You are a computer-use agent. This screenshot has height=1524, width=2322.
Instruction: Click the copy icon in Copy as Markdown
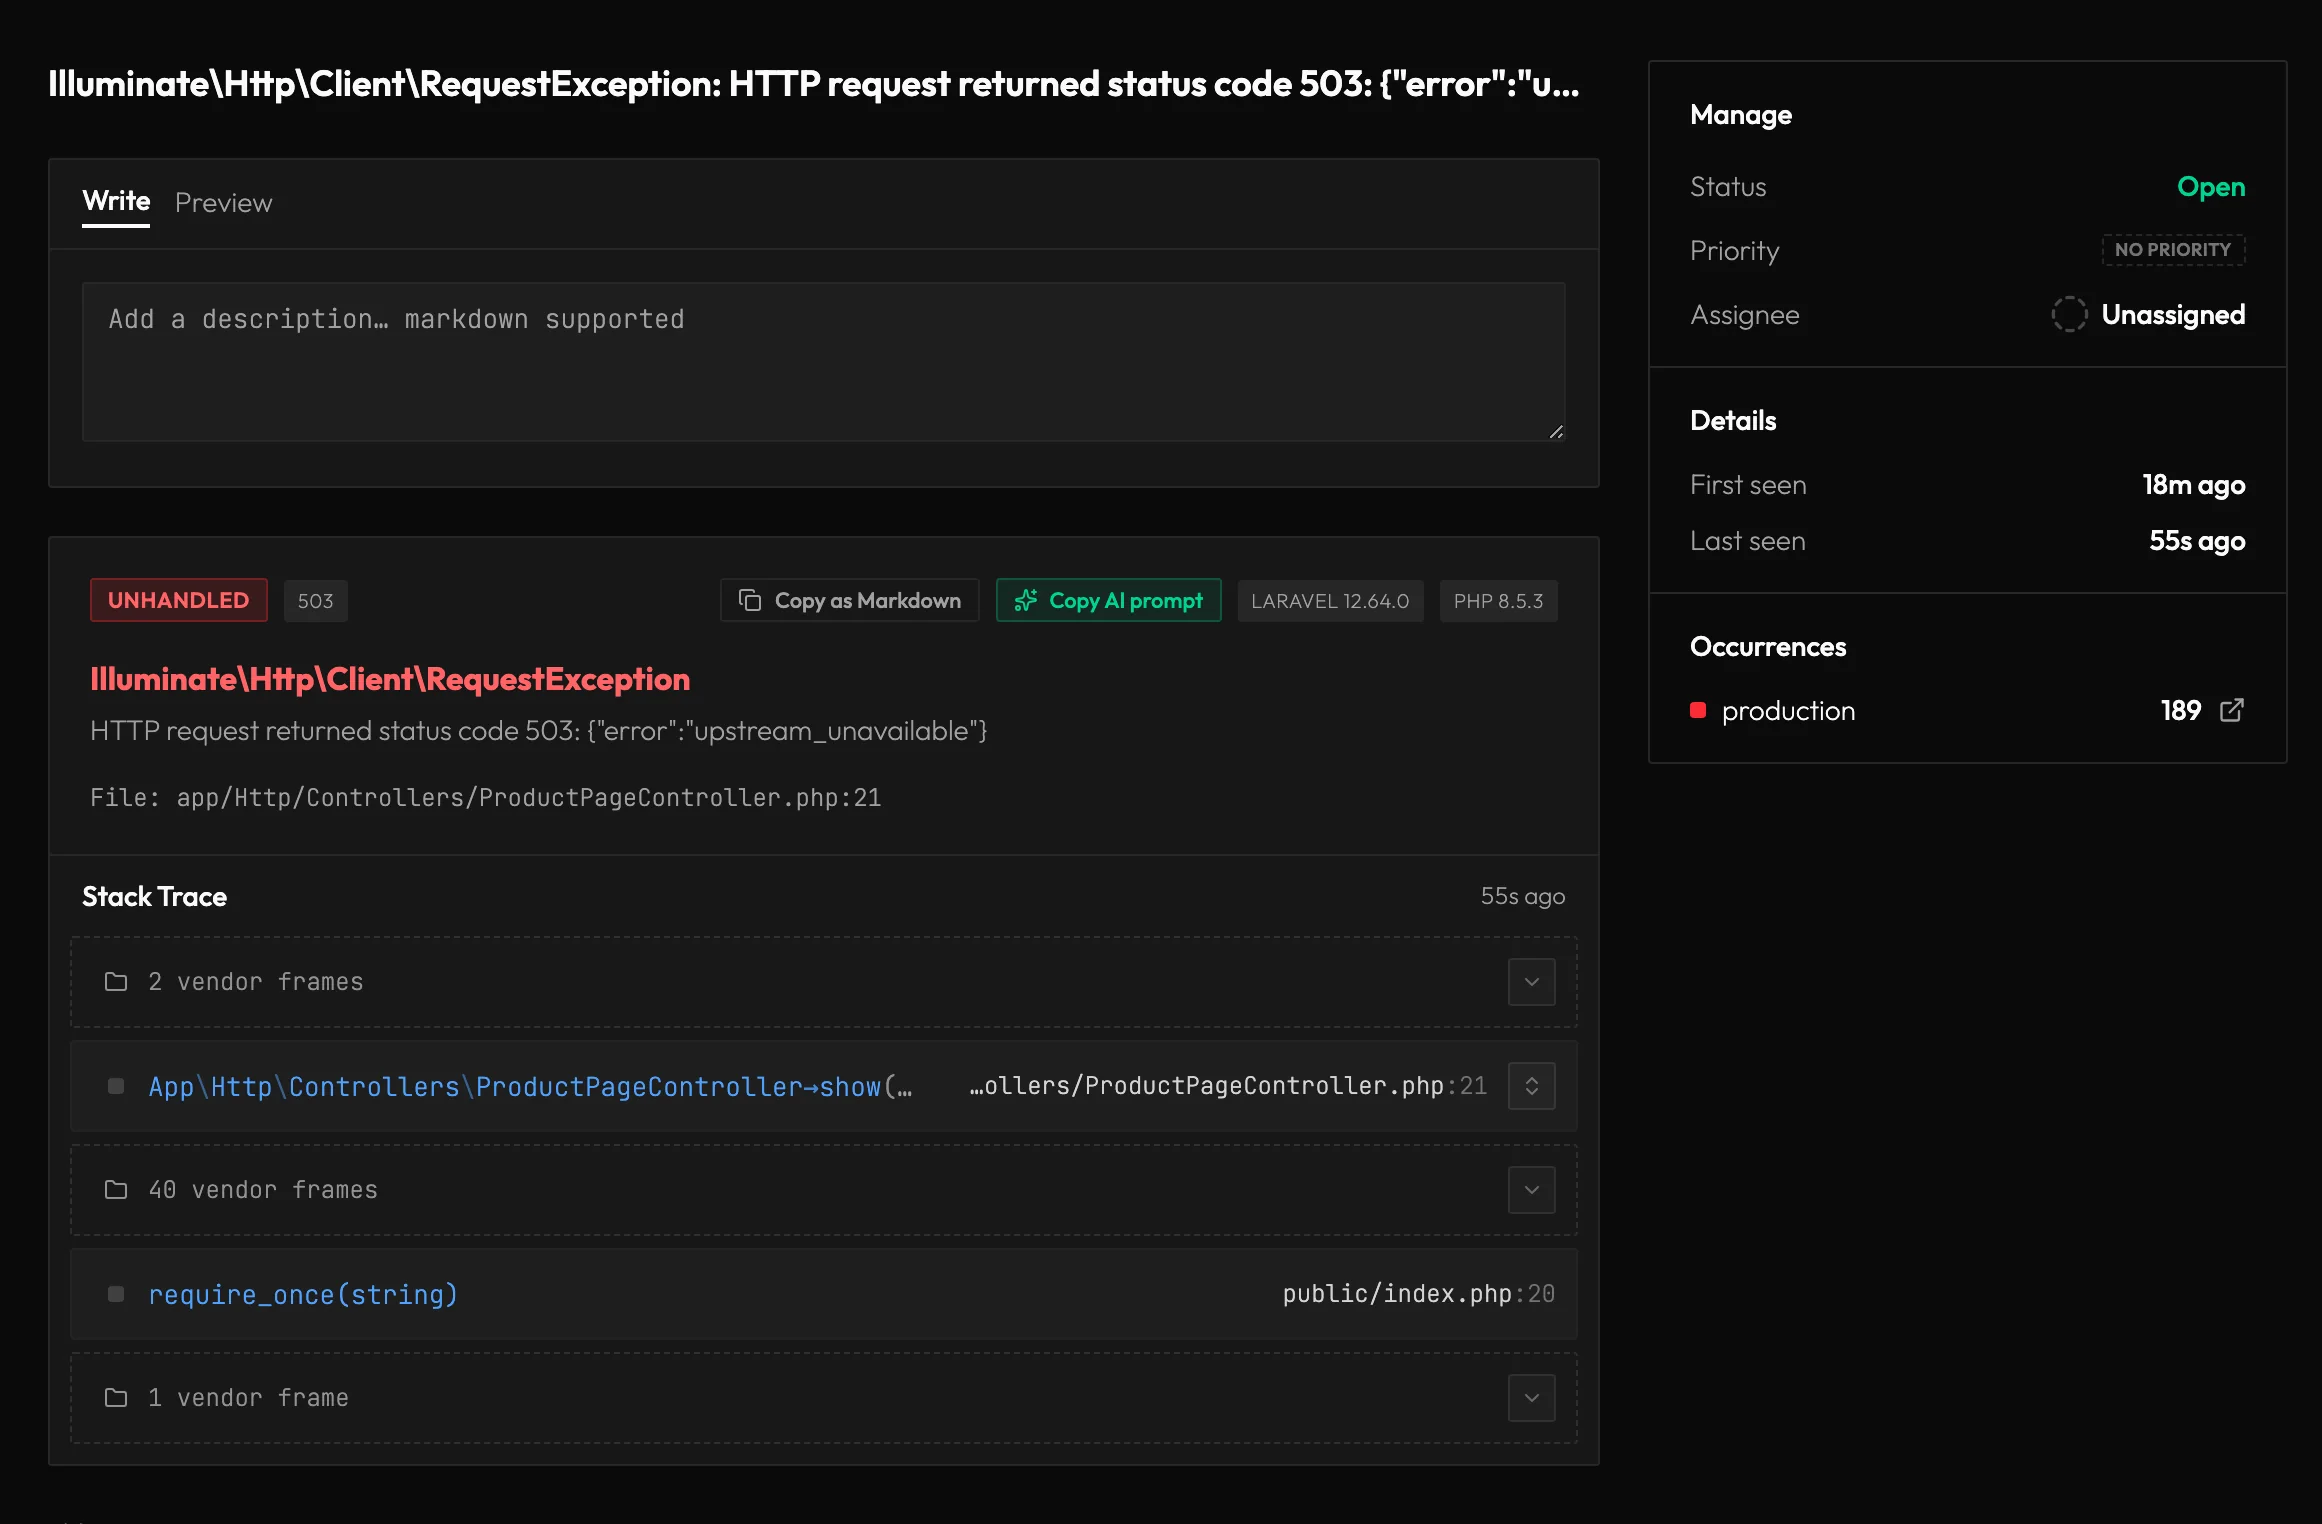pos(750,600)
